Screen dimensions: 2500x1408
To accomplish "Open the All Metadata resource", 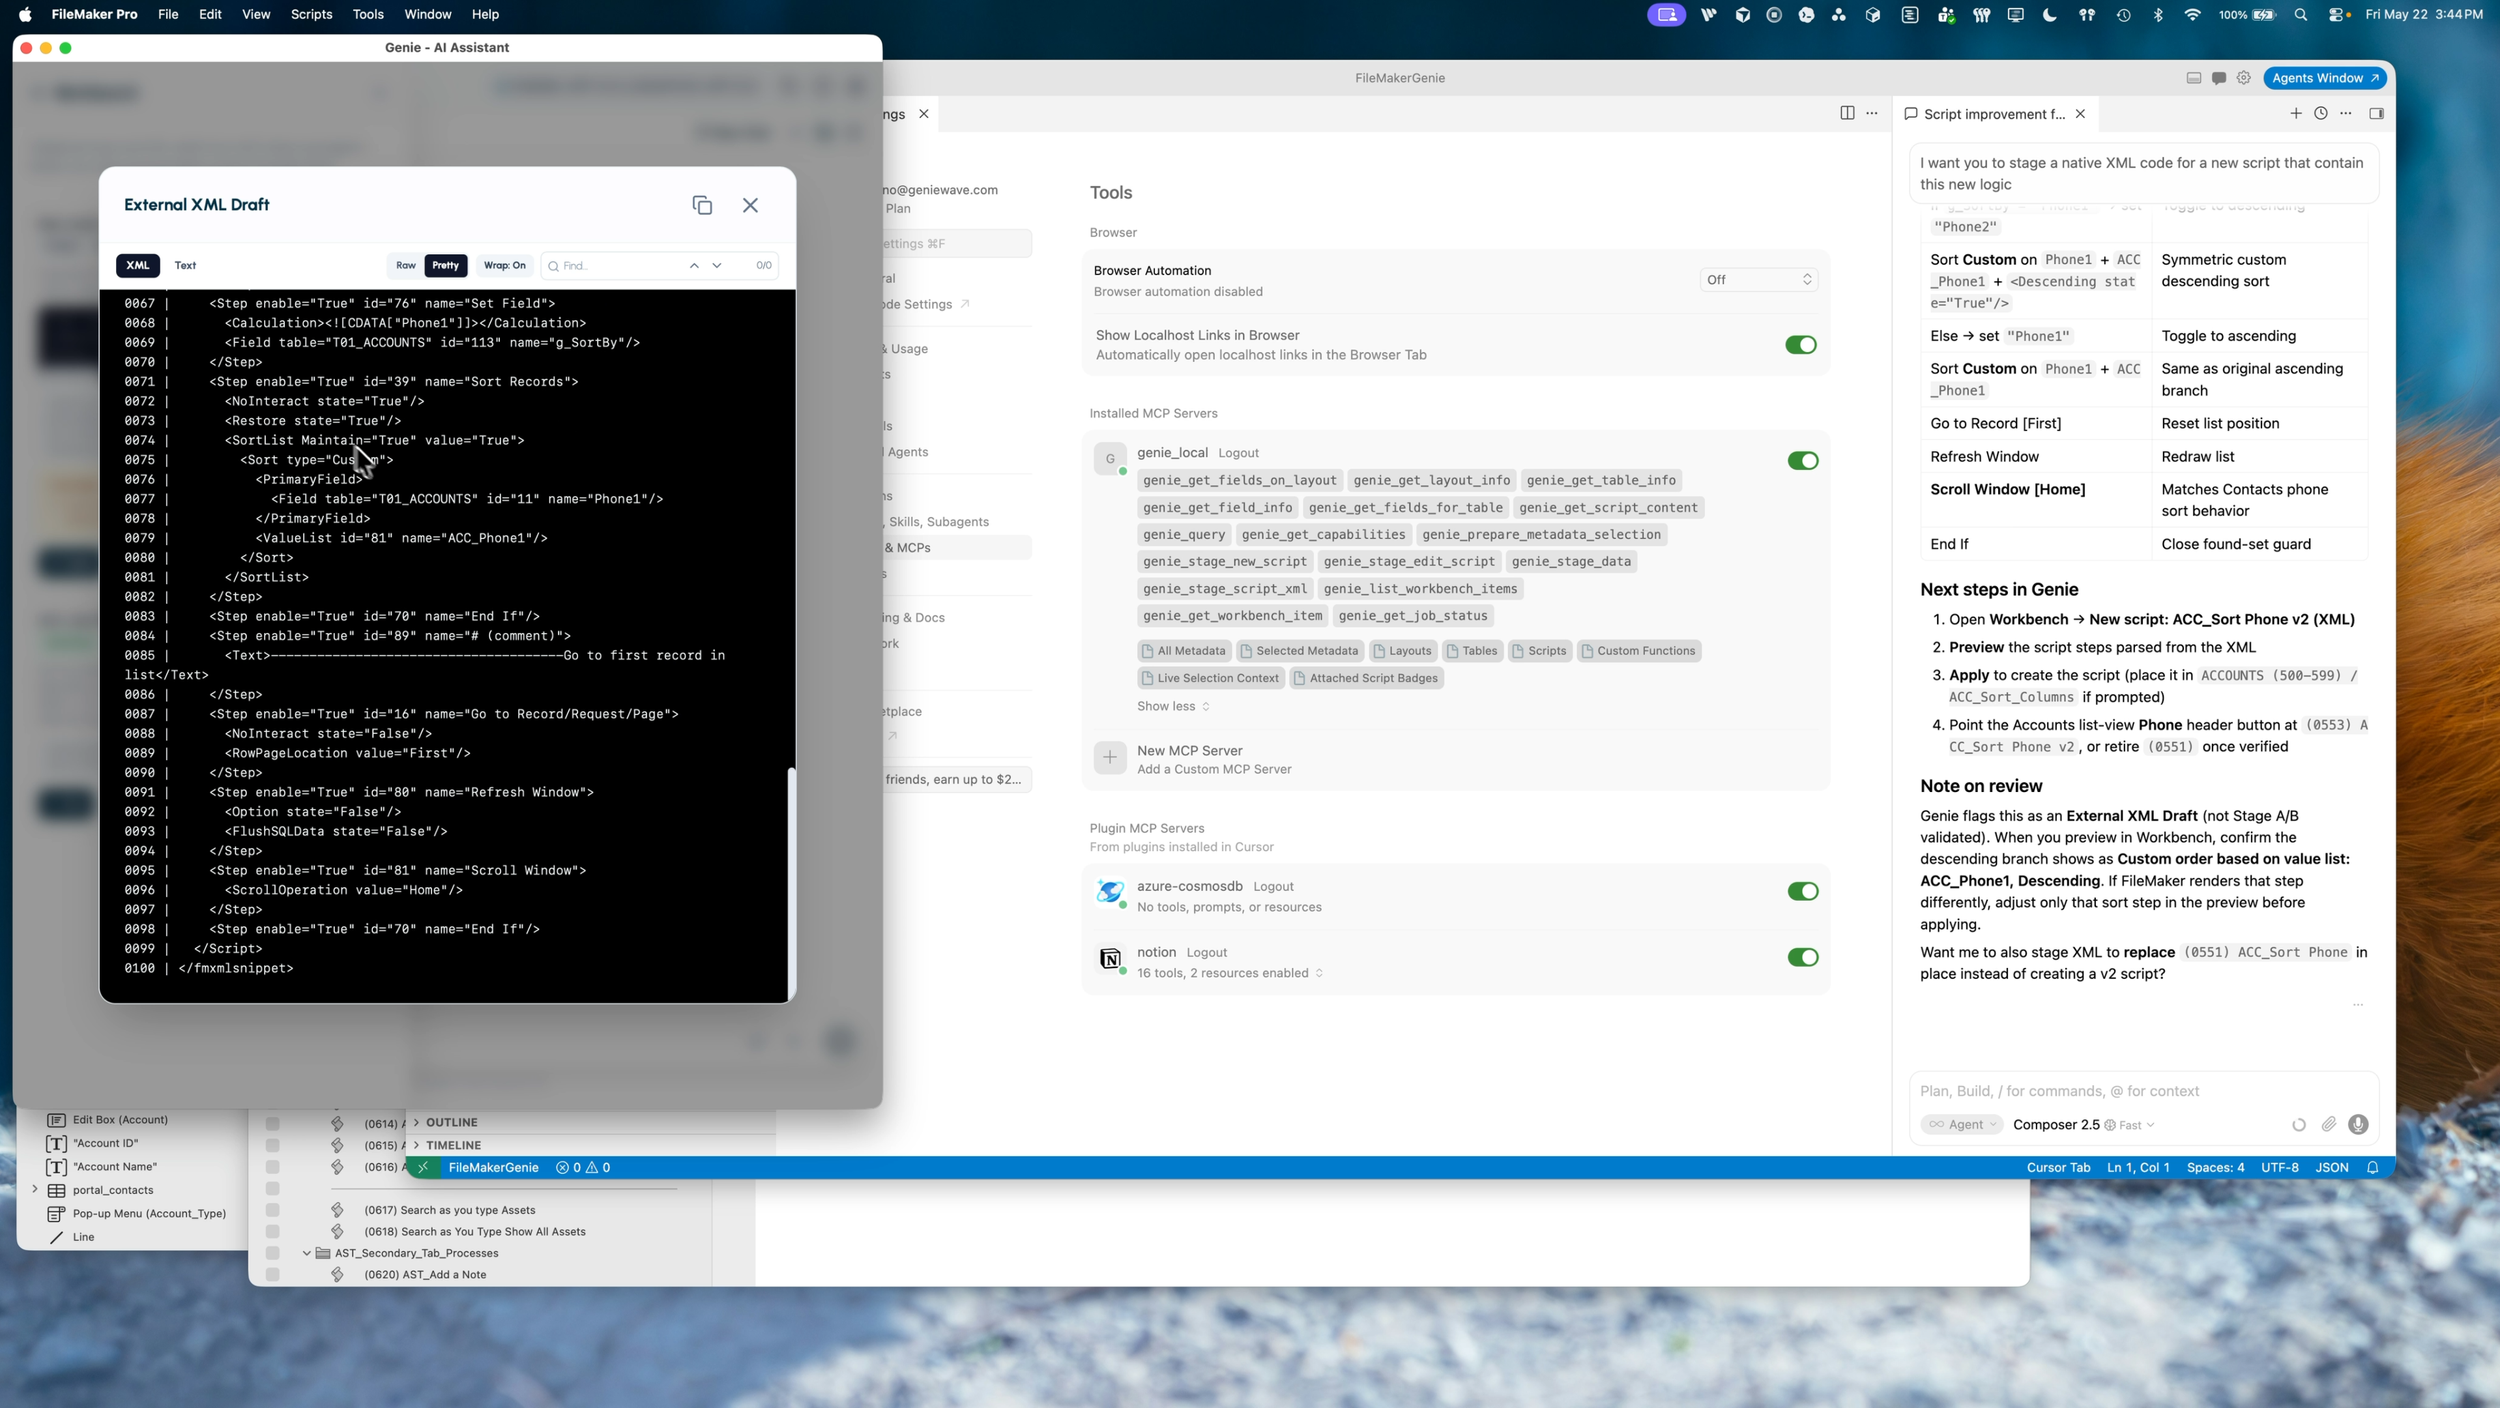I will (1183, 651).
